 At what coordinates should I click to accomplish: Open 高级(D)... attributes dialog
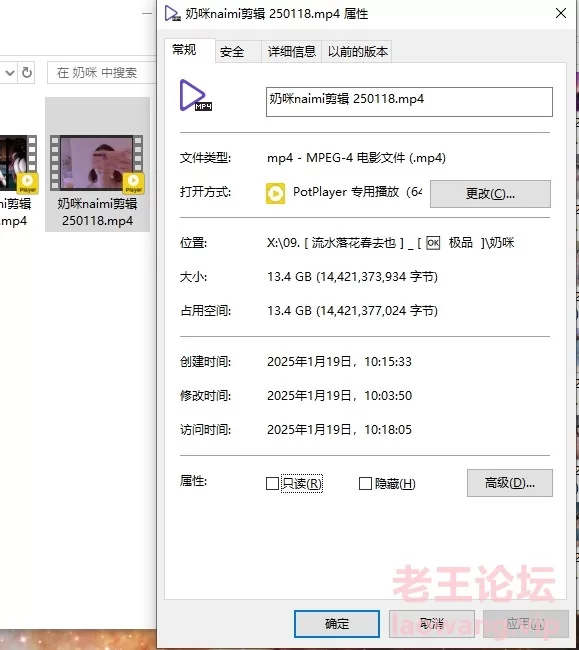coord(510,483)
